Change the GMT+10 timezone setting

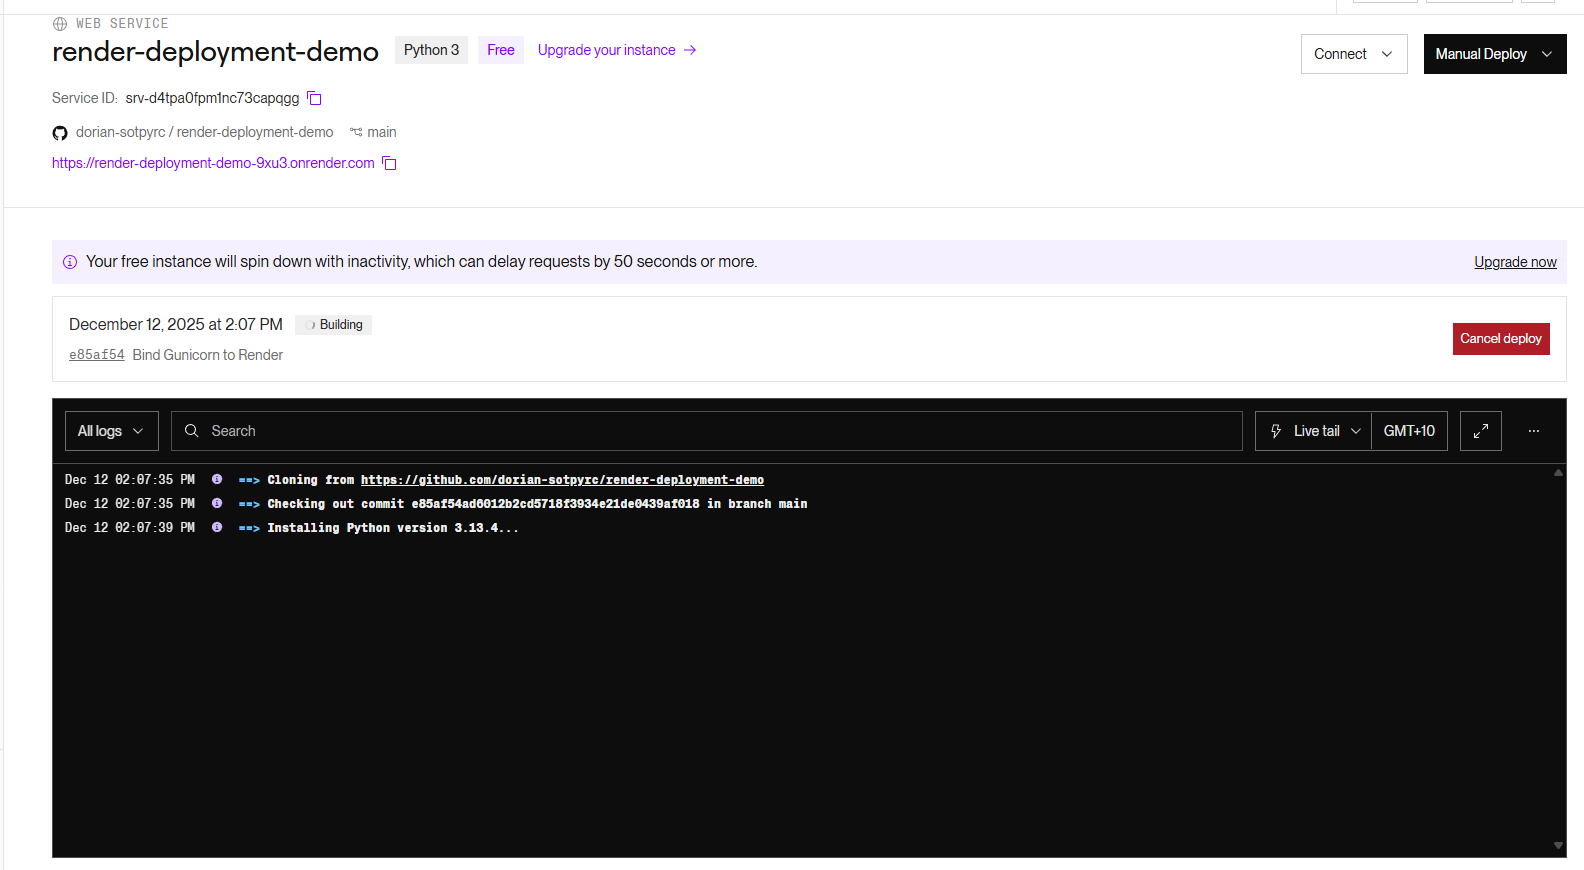1409,431
